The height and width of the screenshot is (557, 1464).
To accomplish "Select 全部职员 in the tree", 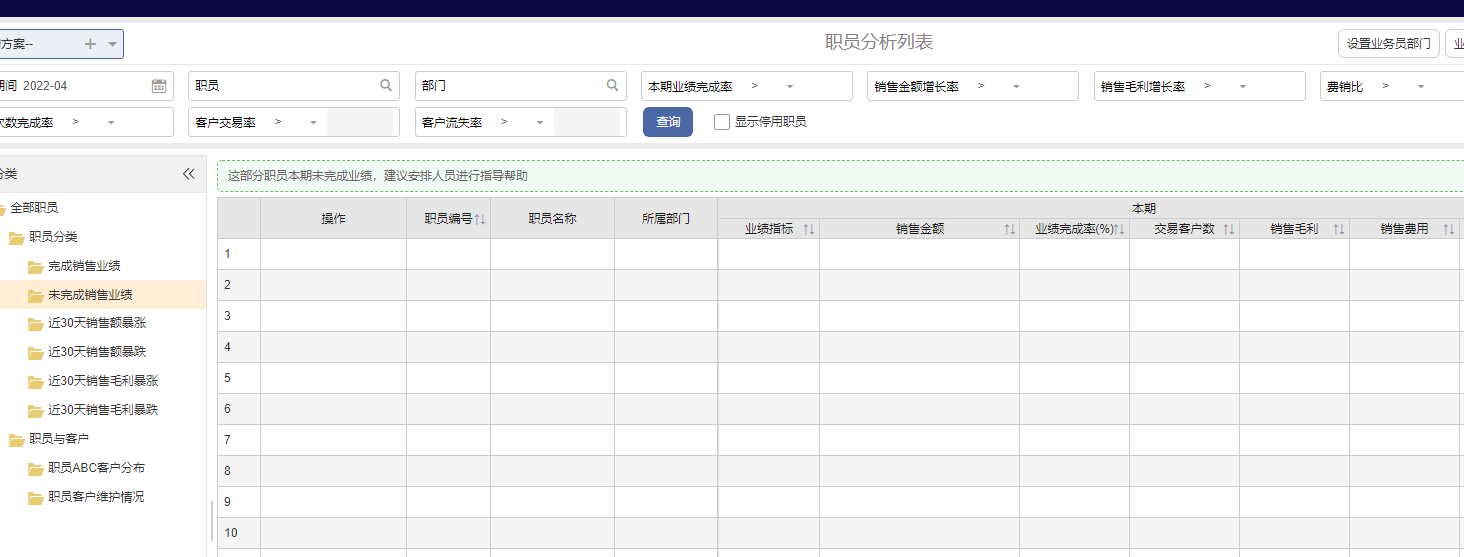I will (x=34, y=208).
